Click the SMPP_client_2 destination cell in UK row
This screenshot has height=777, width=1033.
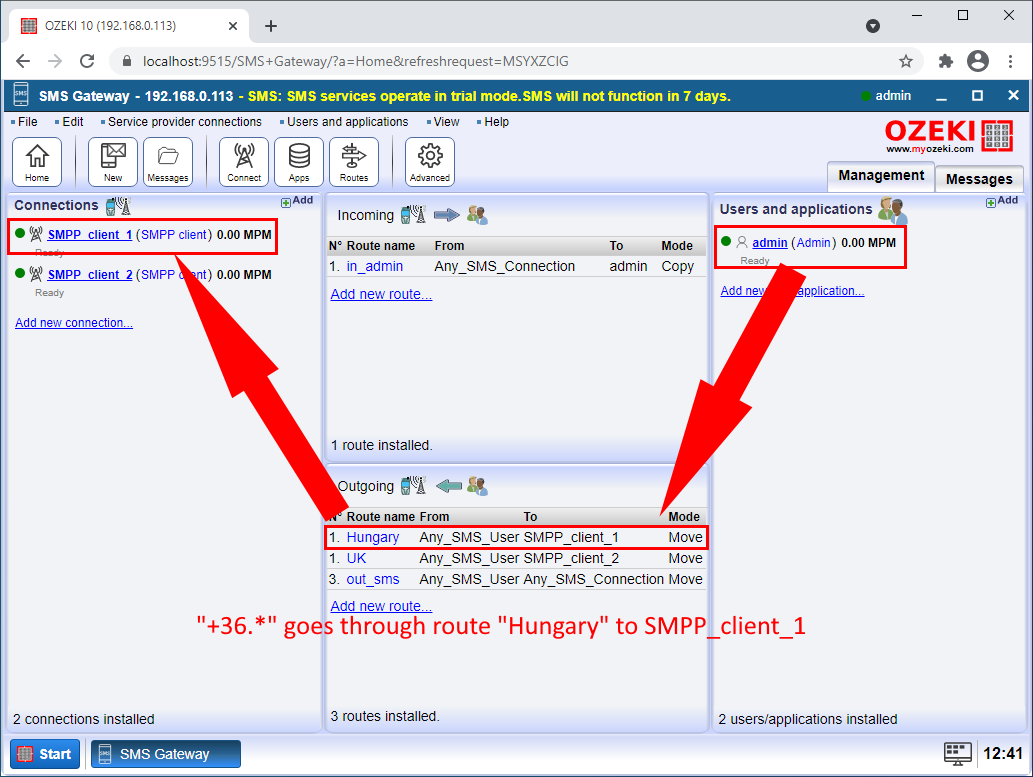(x=571, y=558)
